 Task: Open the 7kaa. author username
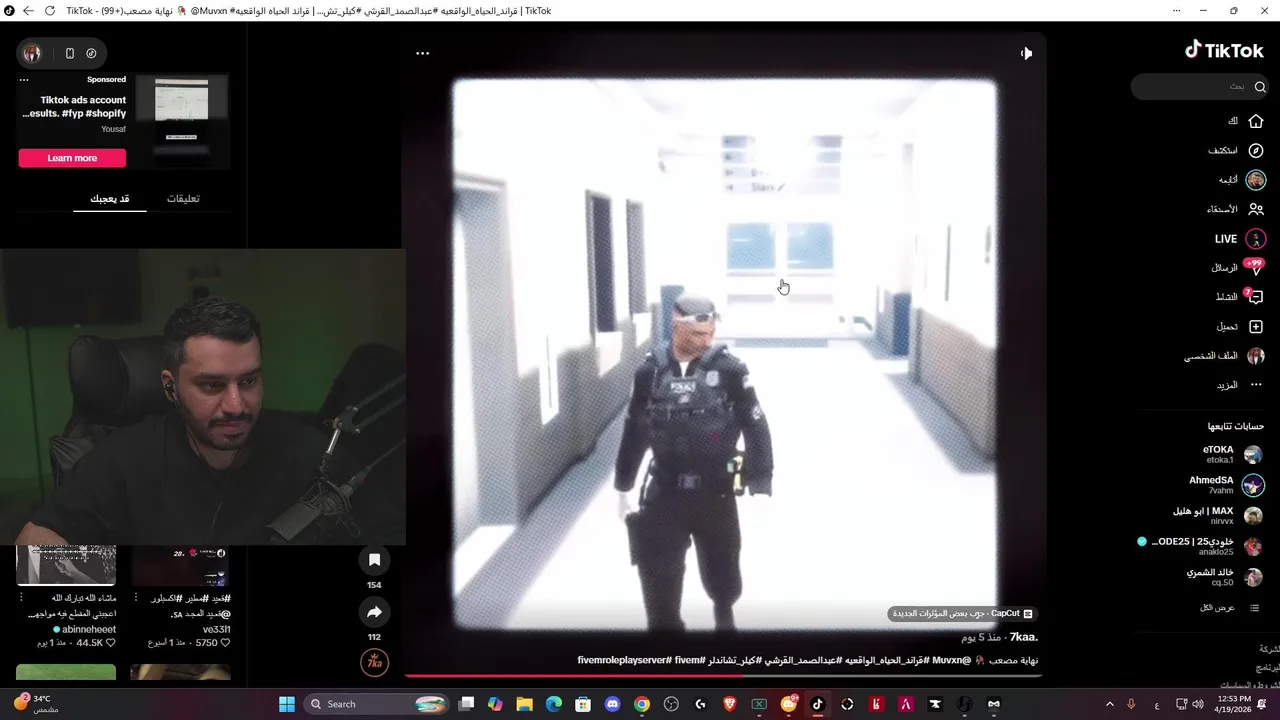(x=1023, y=637)
